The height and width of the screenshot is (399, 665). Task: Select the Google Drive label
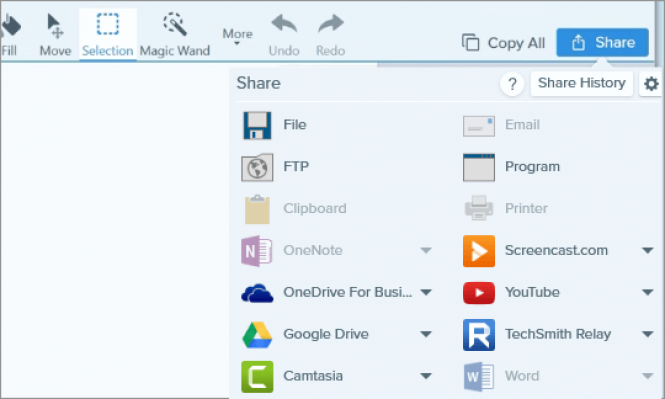[x=326, y=334]
